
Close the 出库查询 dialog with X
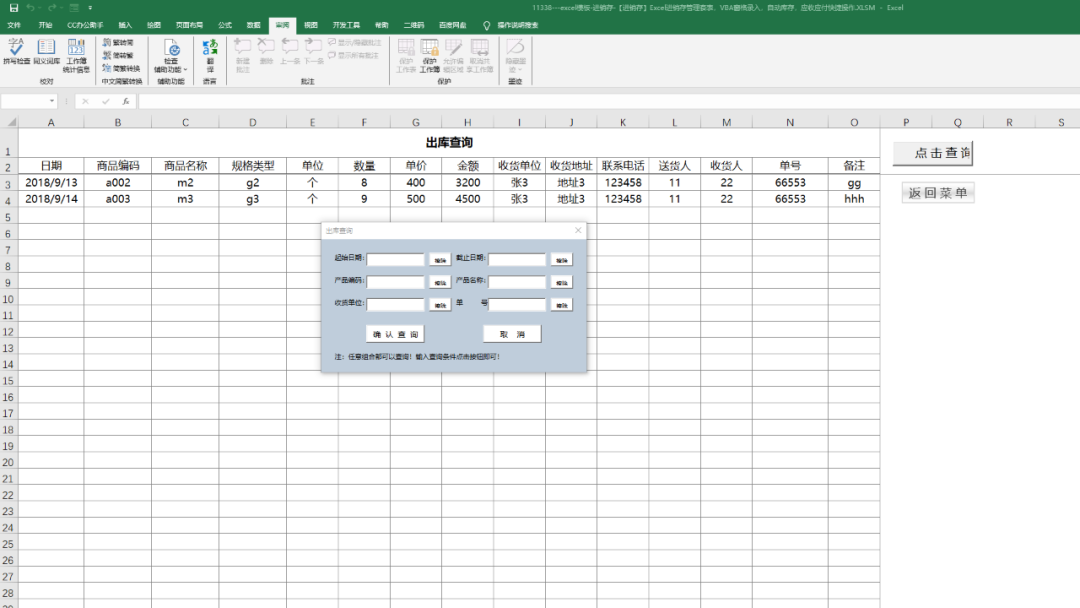point(578,230)
